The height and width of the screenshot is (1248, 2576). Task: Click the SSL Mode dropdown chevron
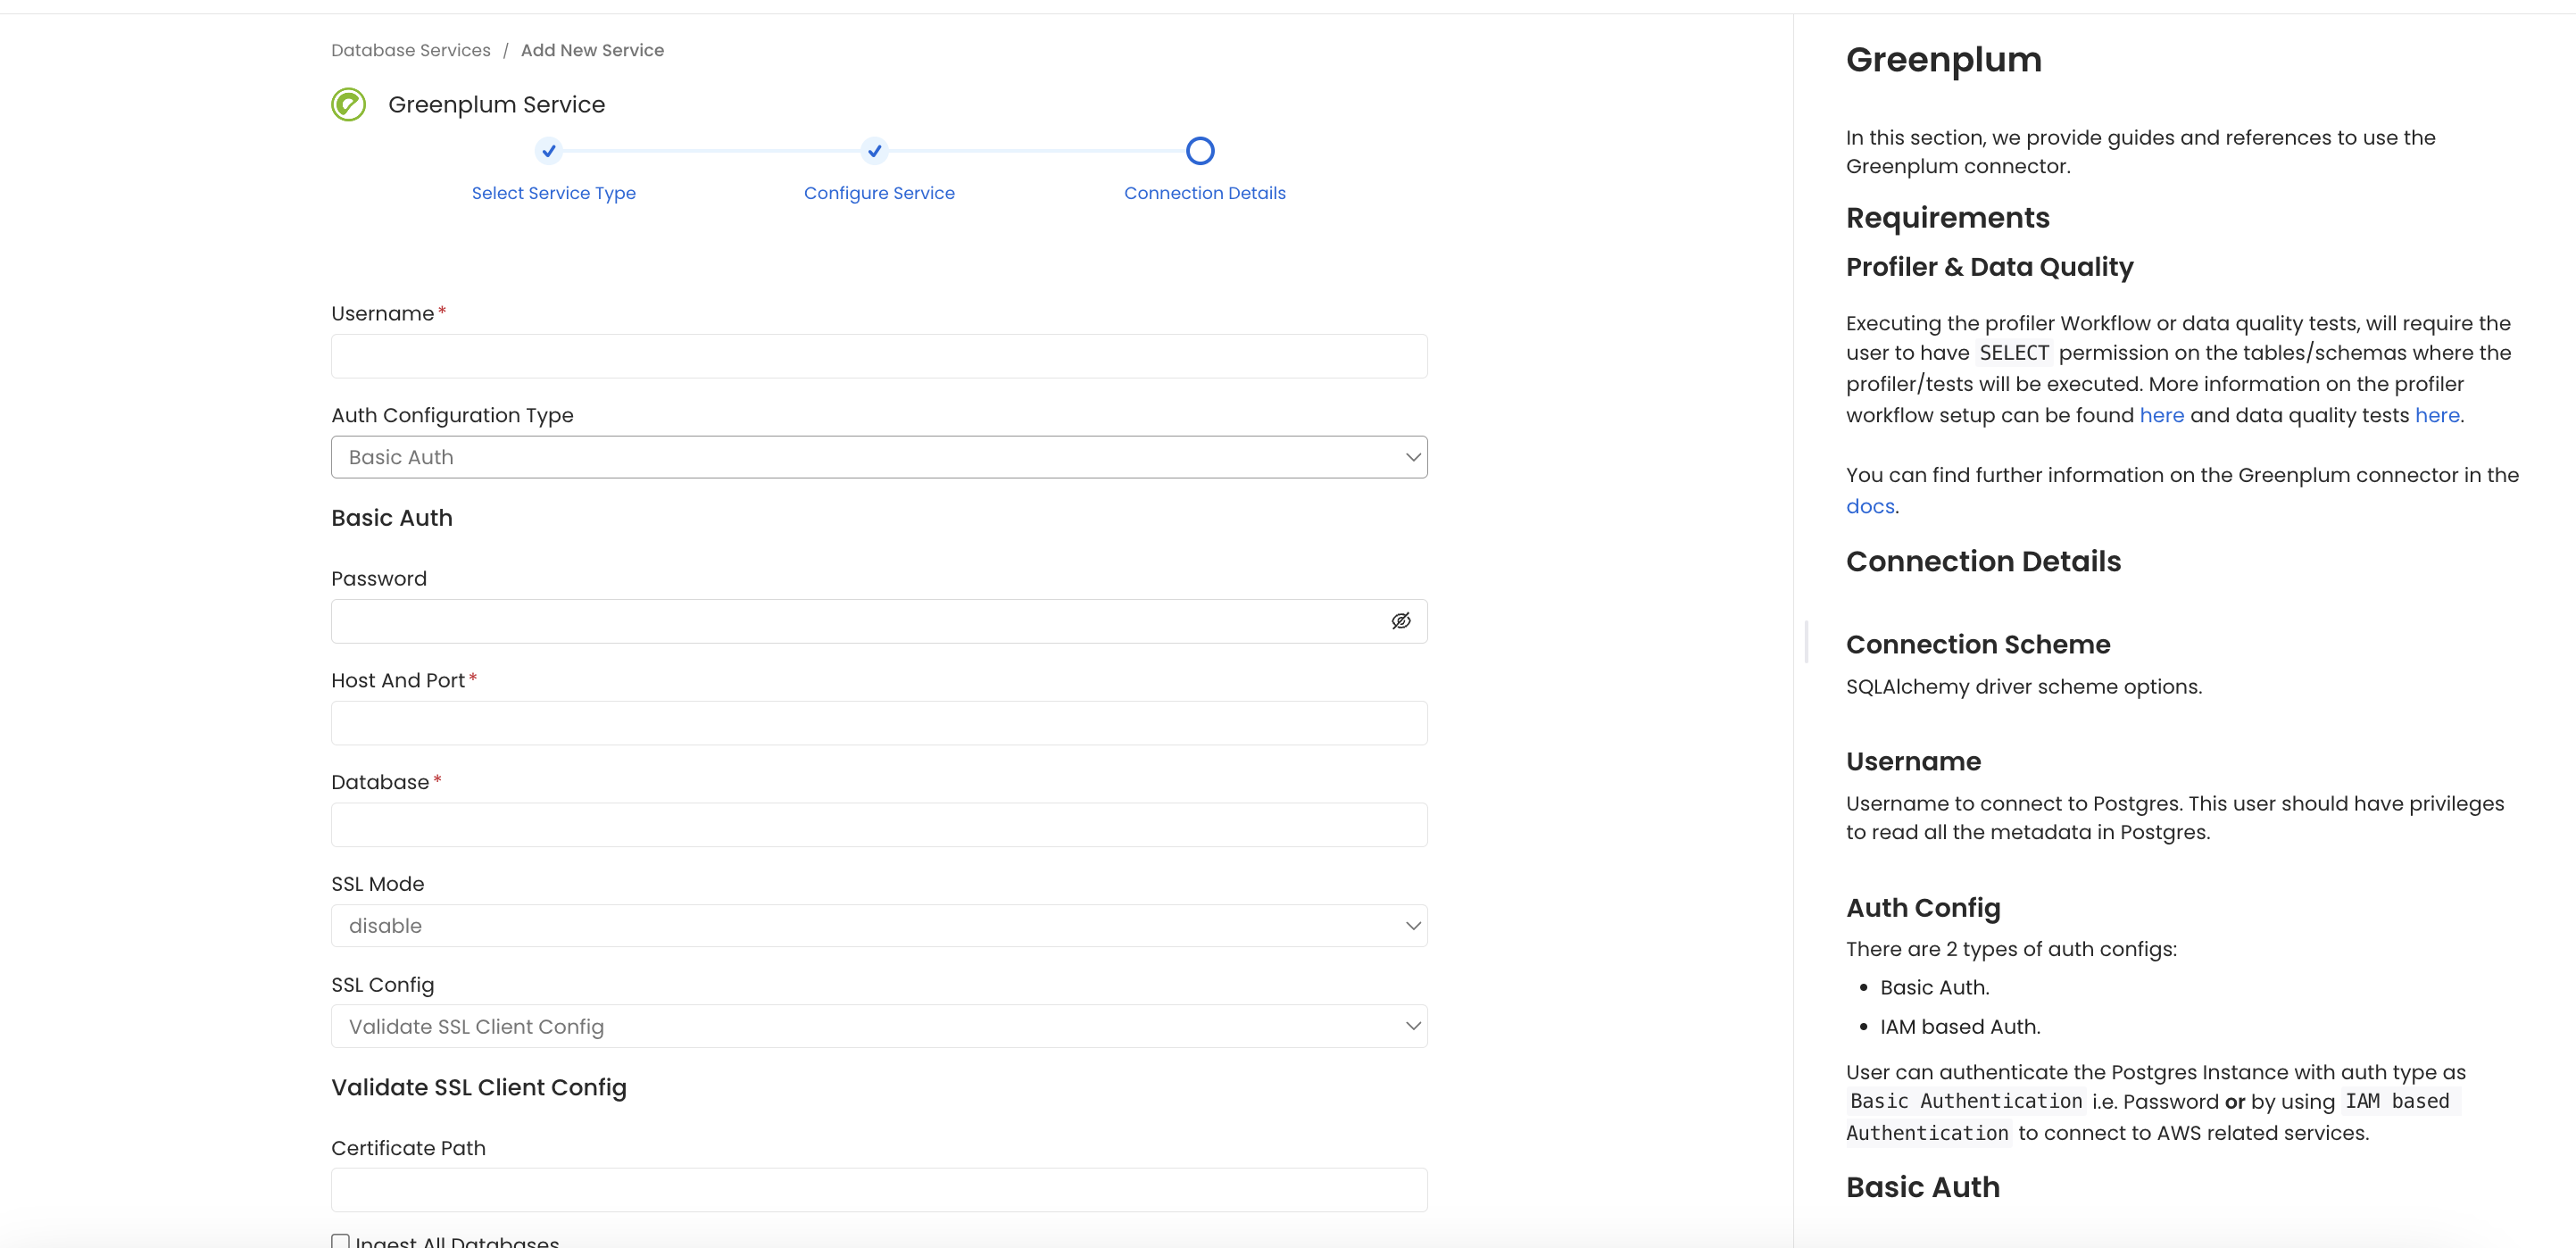(1413, 926)
